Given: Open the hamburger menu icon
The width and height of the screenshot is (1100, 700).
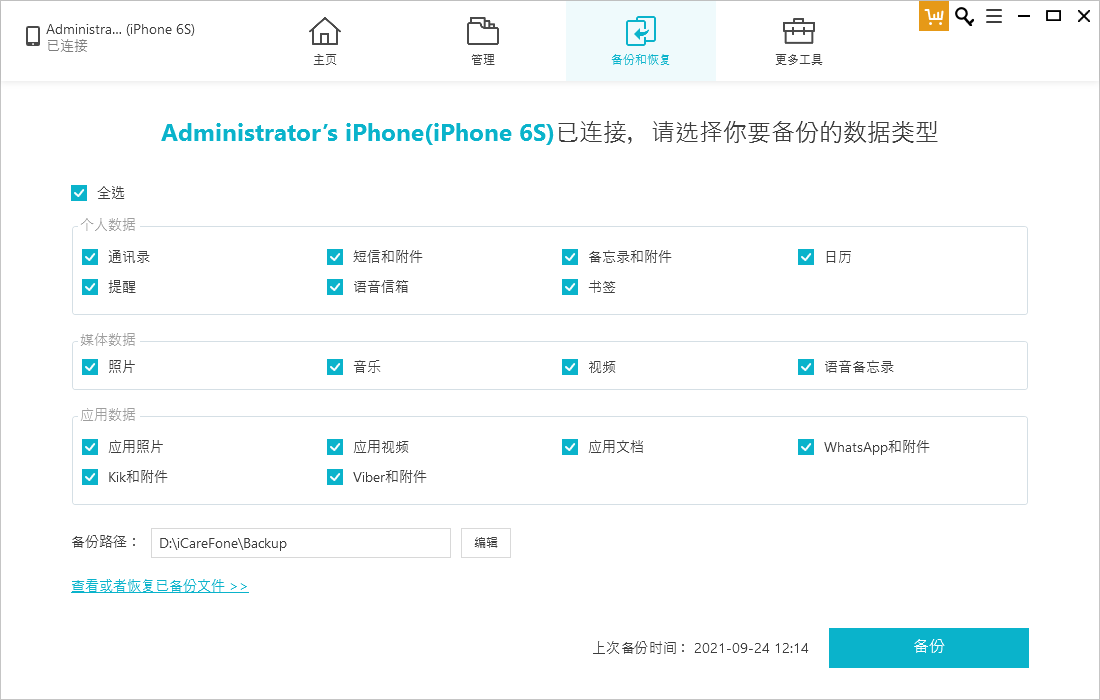Looking at the screenshot, I should 994,16.
